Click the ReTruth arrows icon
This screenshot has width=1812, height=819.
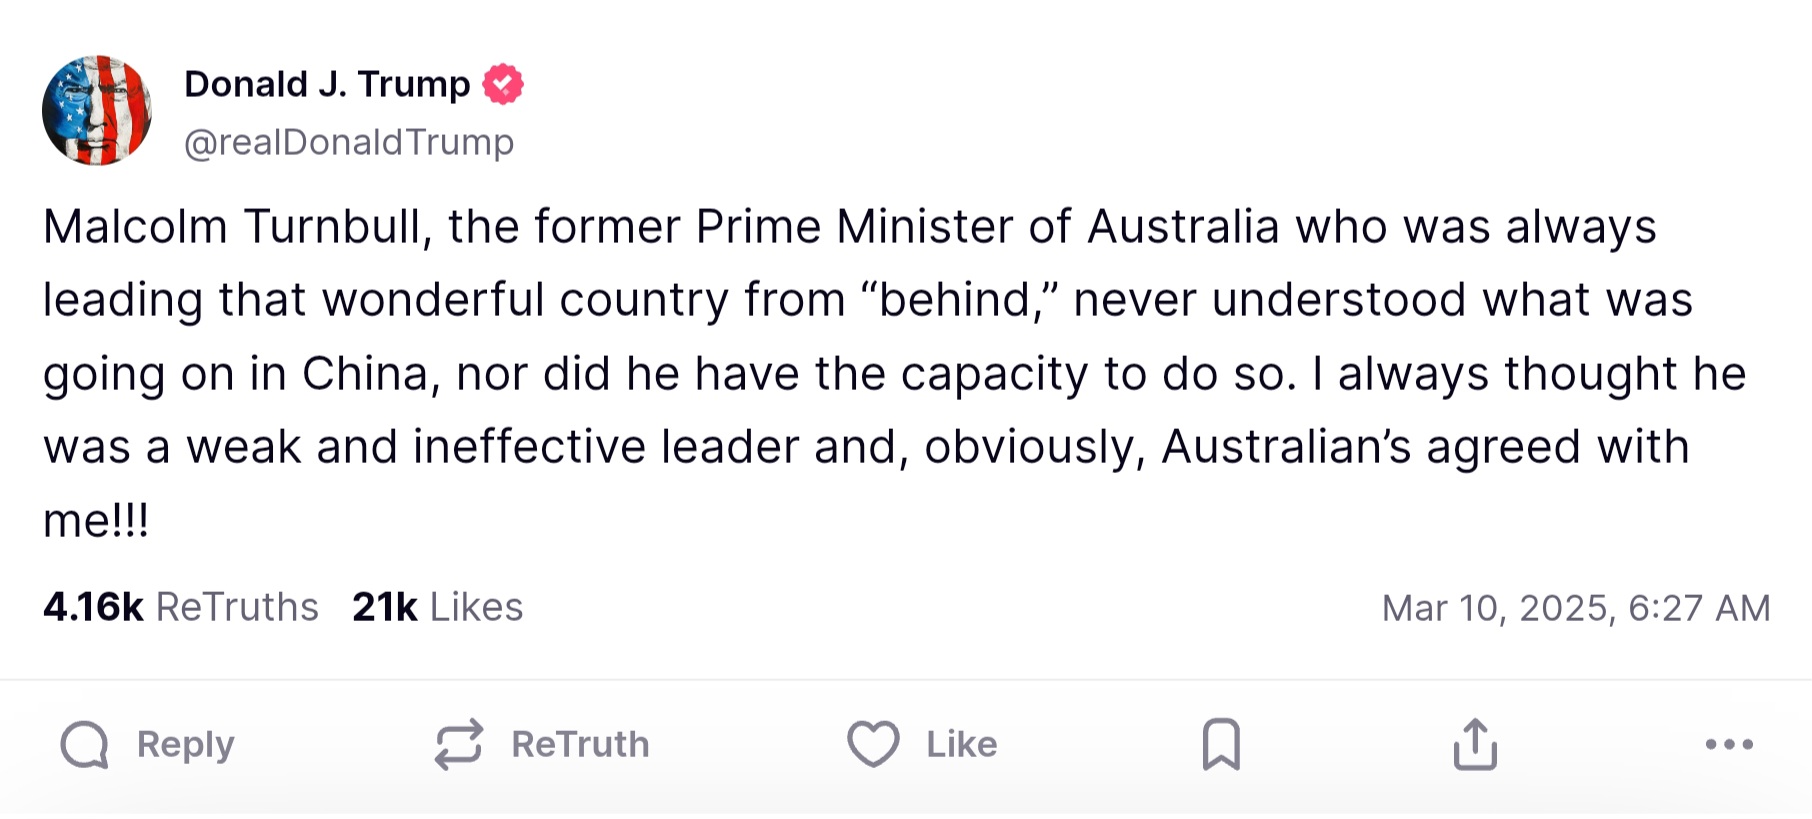point(459,745)
